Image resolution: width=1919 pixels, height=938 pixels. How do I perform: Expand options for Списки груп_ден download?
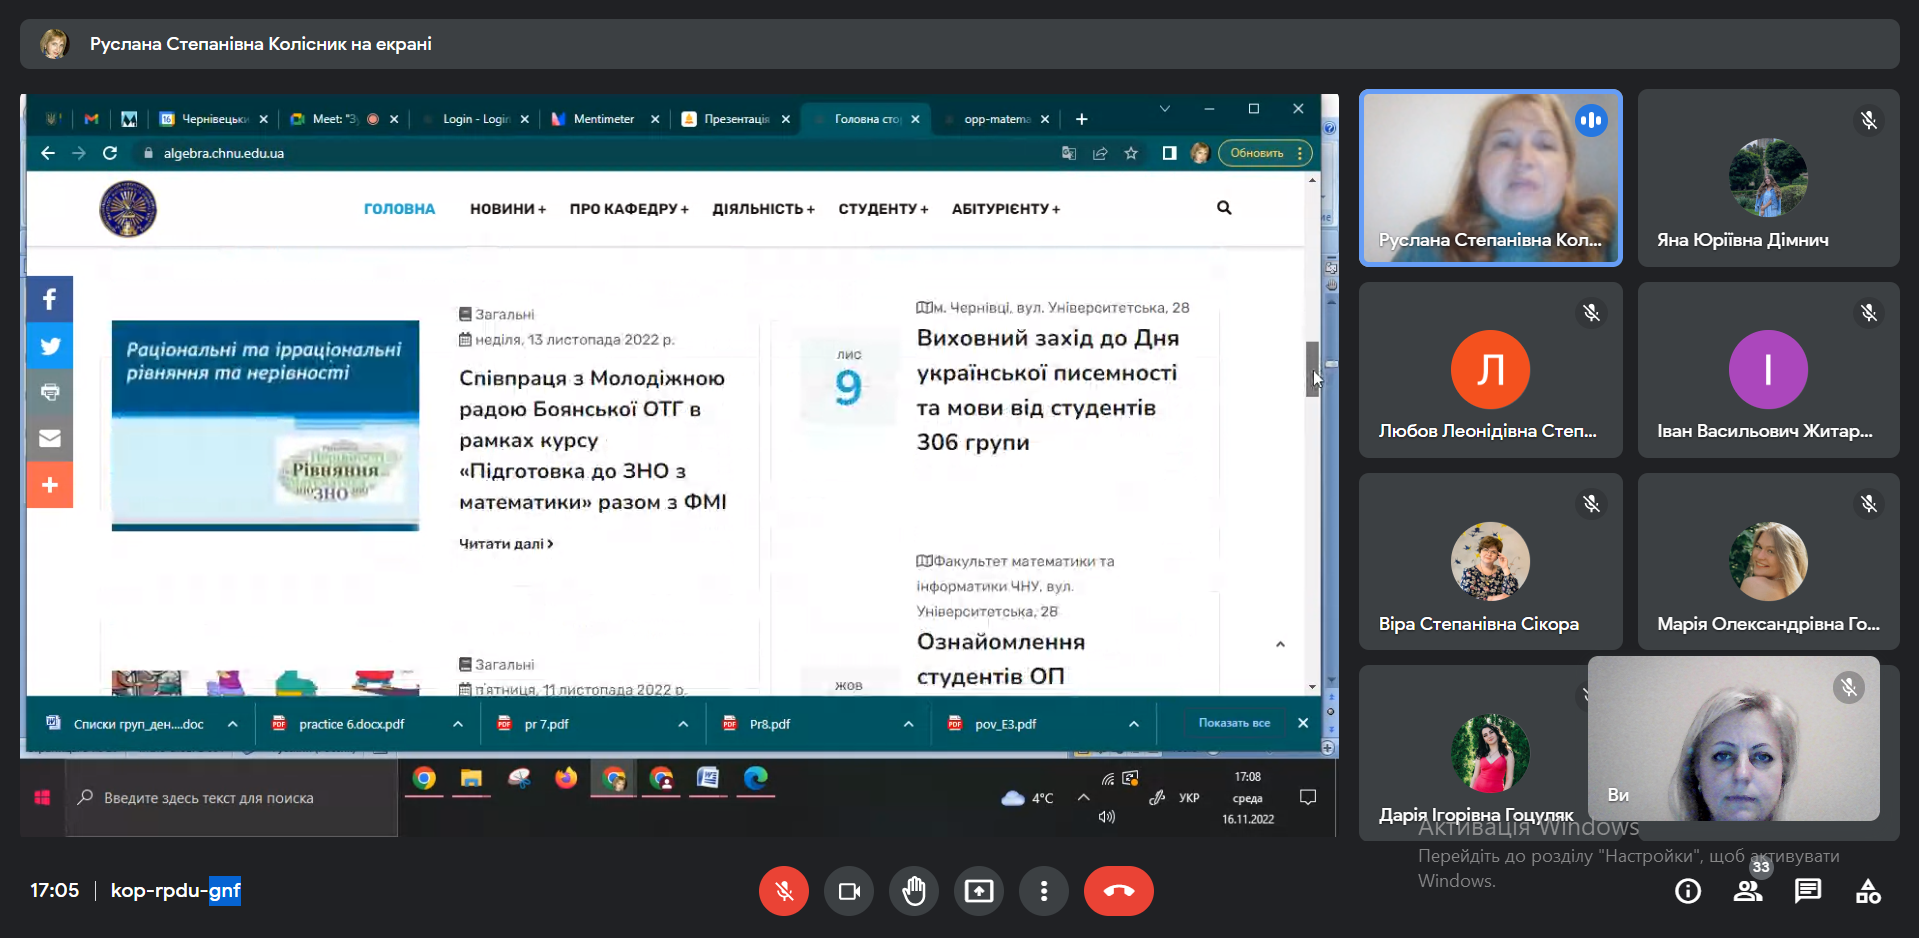(x=233, y=724)
